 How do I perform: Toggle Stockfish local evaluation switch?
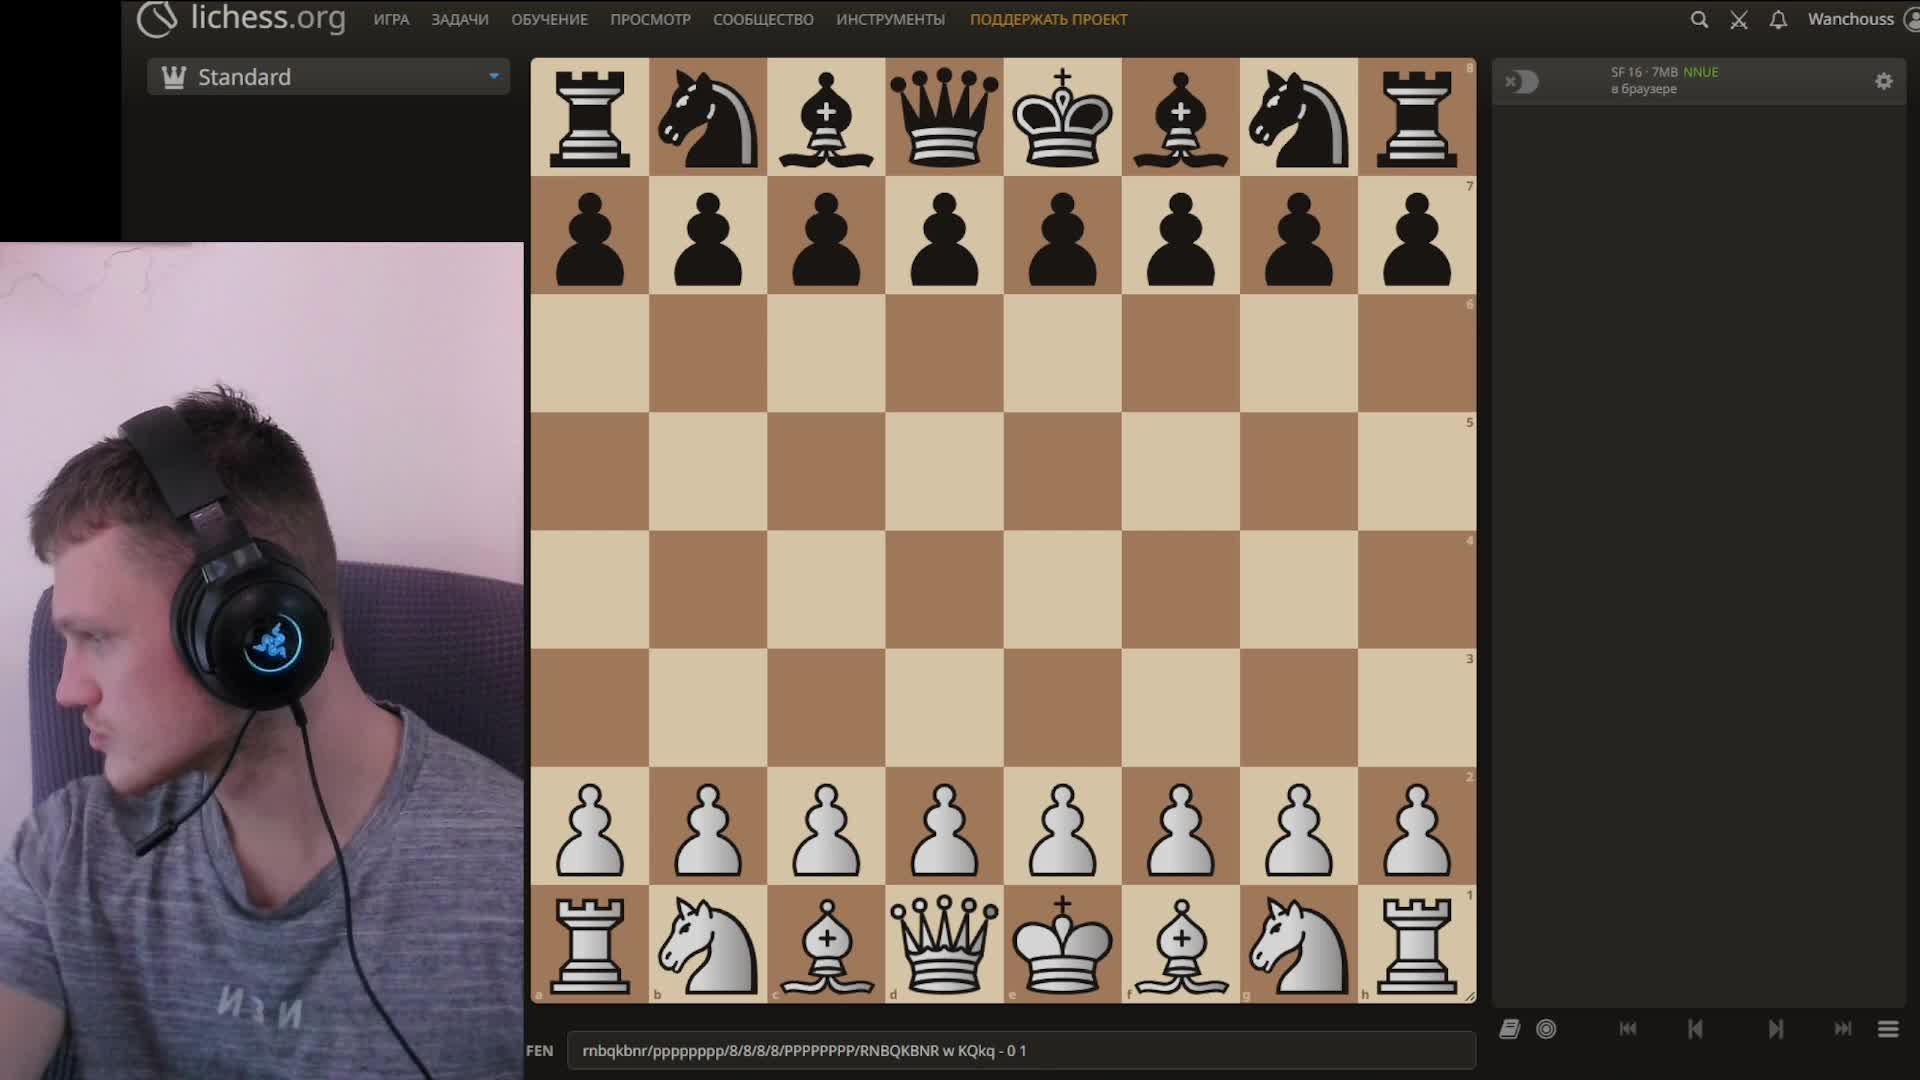1521,81
